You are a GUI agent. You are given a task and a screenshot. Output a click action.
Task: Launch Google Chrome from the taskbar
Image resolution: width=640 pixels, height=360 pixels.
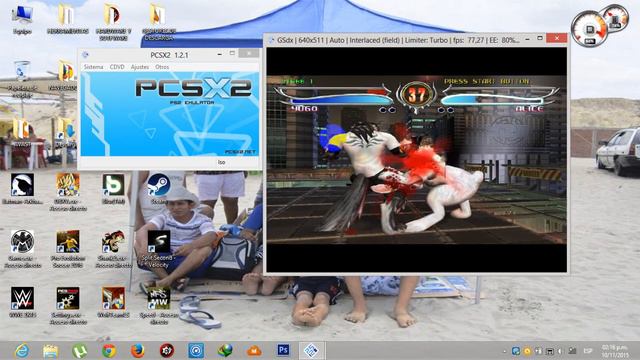(109, 351)
